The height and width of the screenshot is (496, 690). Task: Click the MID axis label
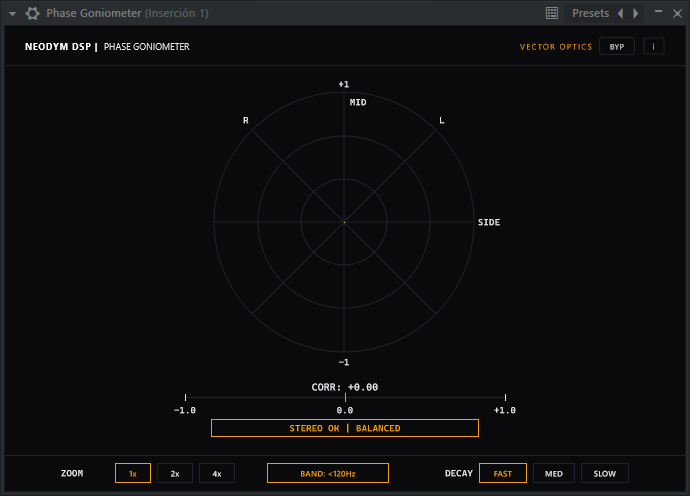[x=358, y=103]
